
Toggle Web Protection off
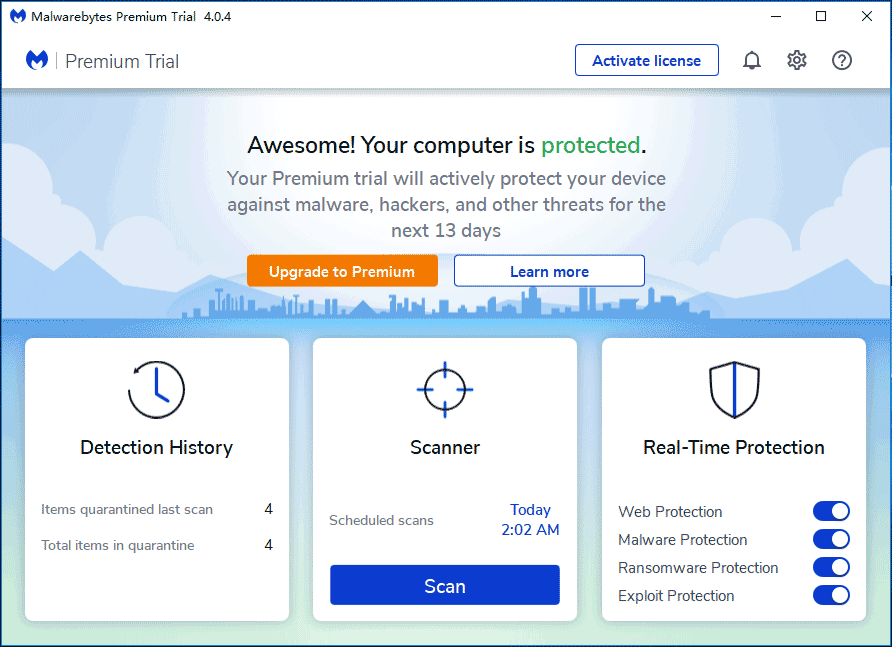point(831,511)
